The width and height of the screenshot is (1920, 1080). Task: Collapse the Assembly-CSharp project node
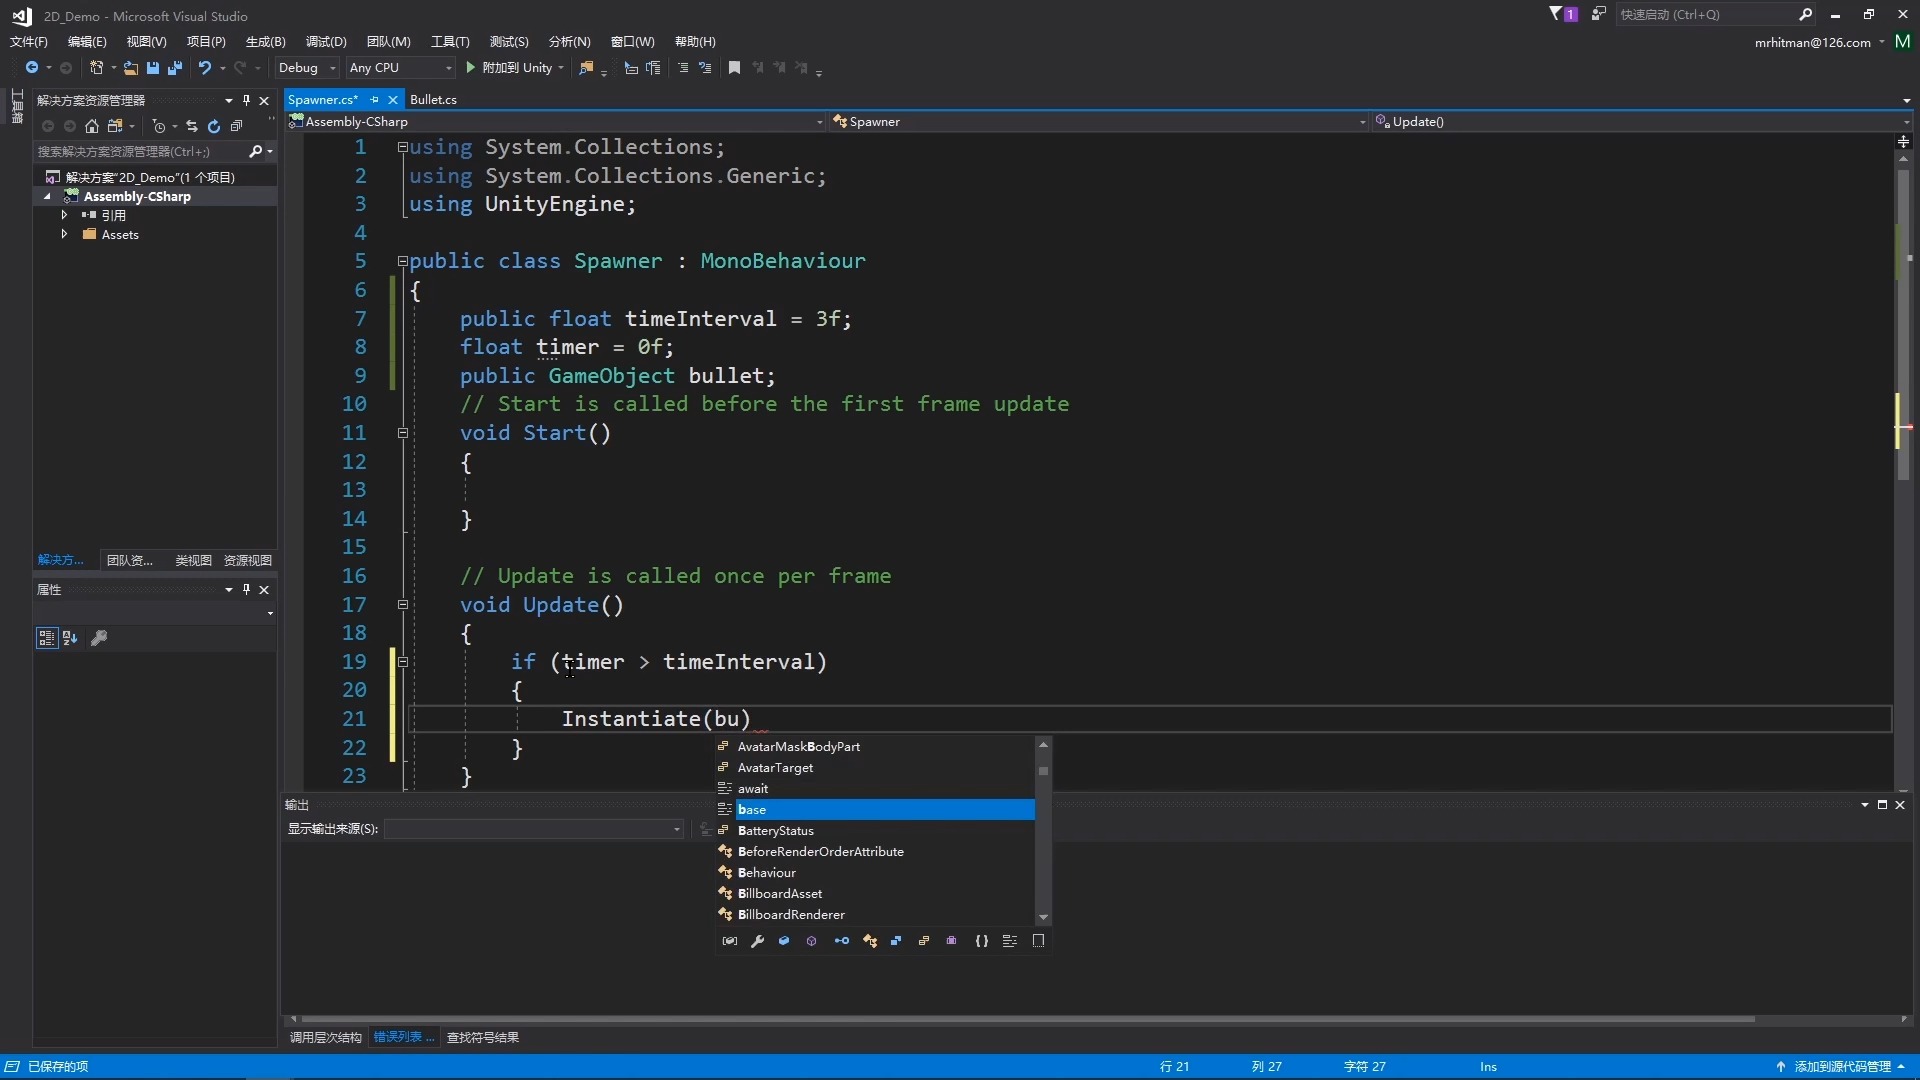(47, 197)
